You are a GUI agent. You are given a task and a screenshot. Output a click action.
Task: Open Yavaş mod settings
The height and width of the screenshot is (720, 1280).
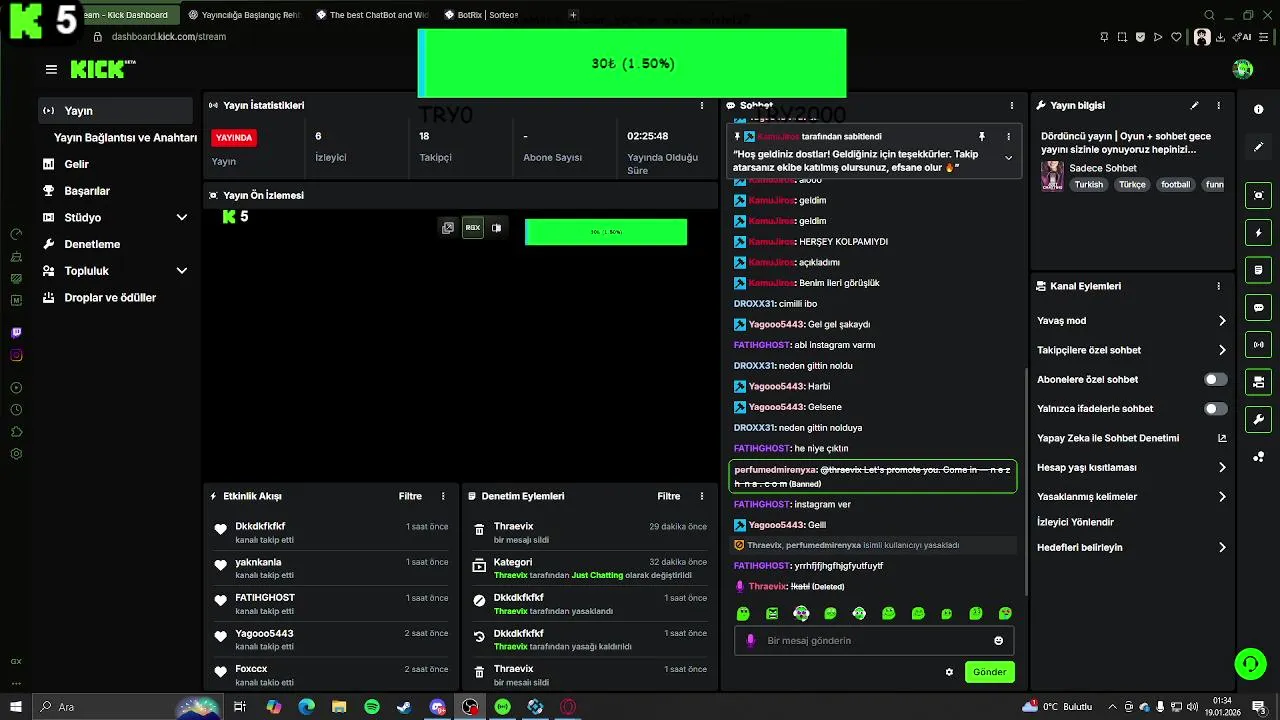1132,321
